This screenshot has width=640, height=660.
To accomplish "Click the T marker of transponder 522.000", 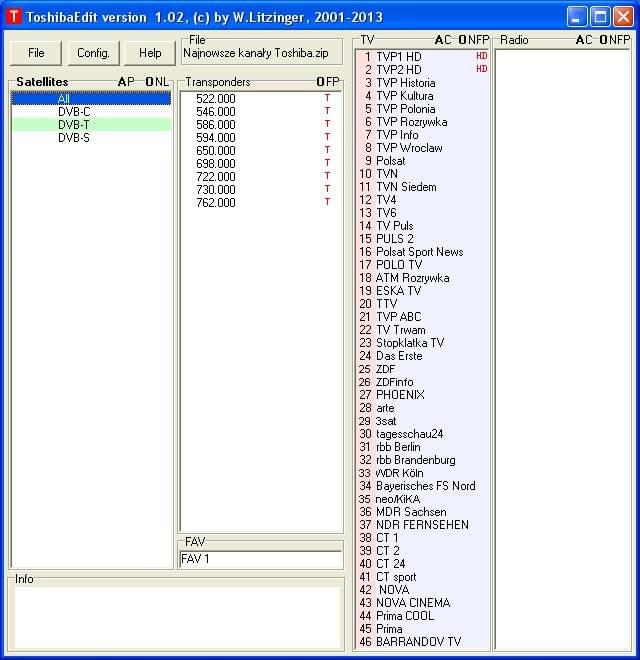I will pyautogui.click(x=327, y=98).
